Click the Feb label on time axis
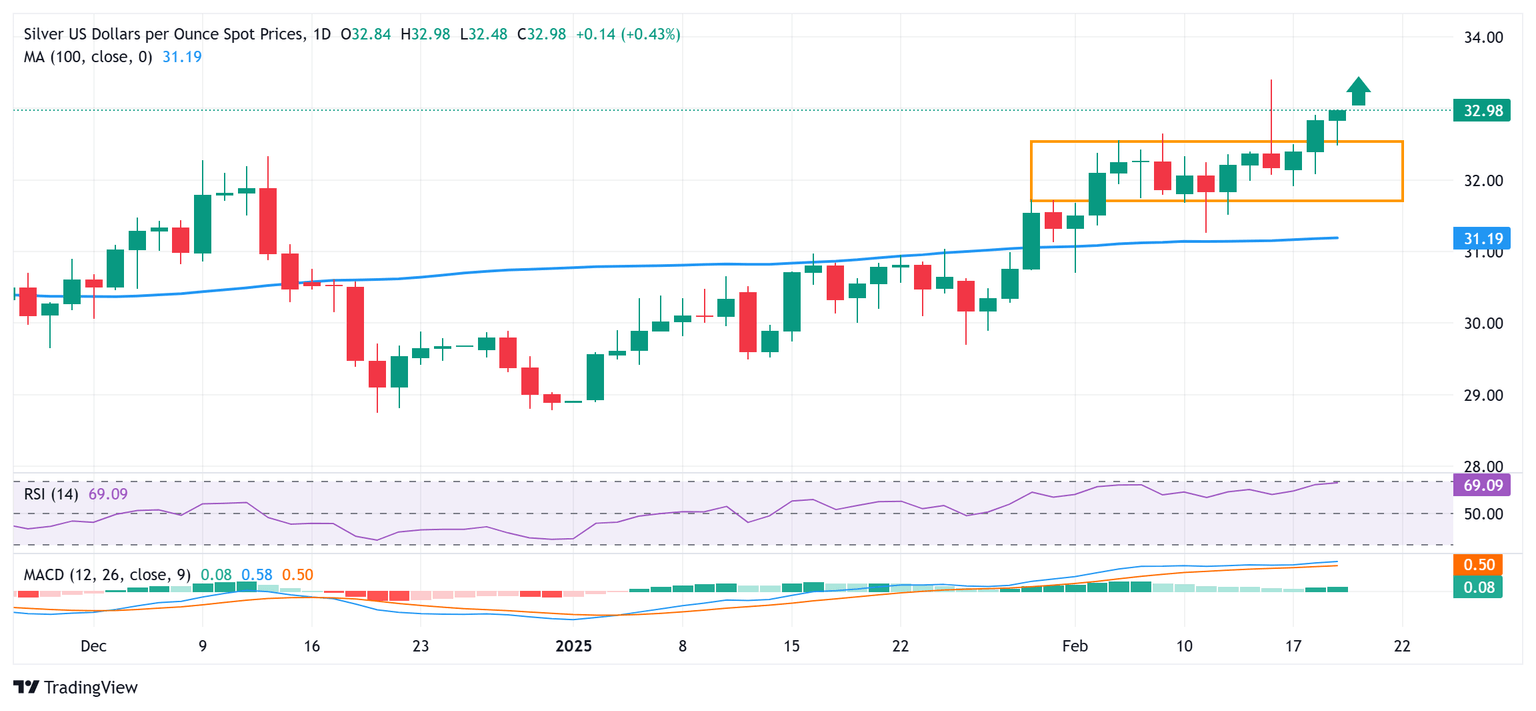 pos(1073,646)
